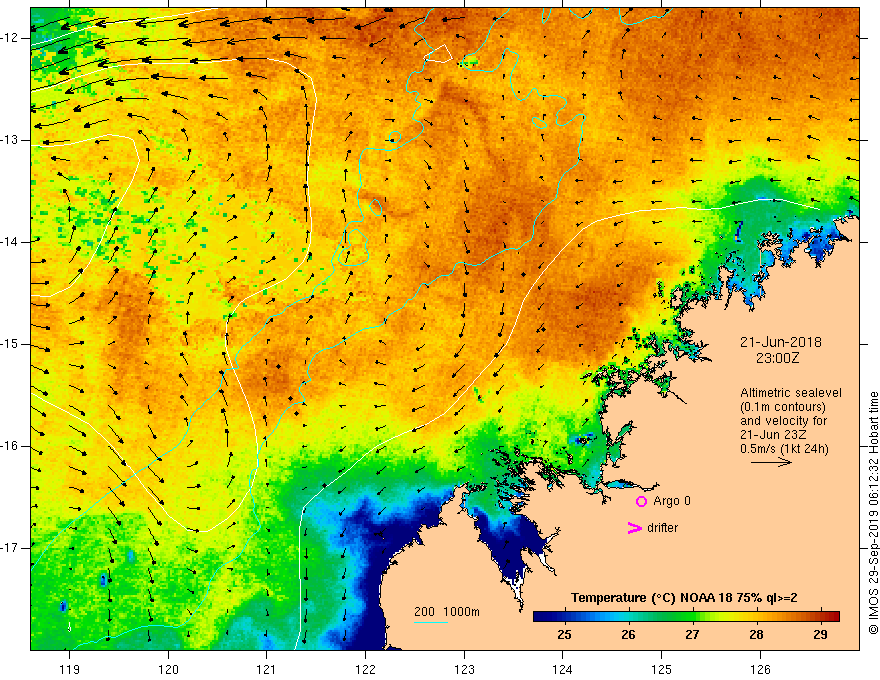Click the latitude -17 axis label
This screenshot has width=880, height=680.
point(11,548)
